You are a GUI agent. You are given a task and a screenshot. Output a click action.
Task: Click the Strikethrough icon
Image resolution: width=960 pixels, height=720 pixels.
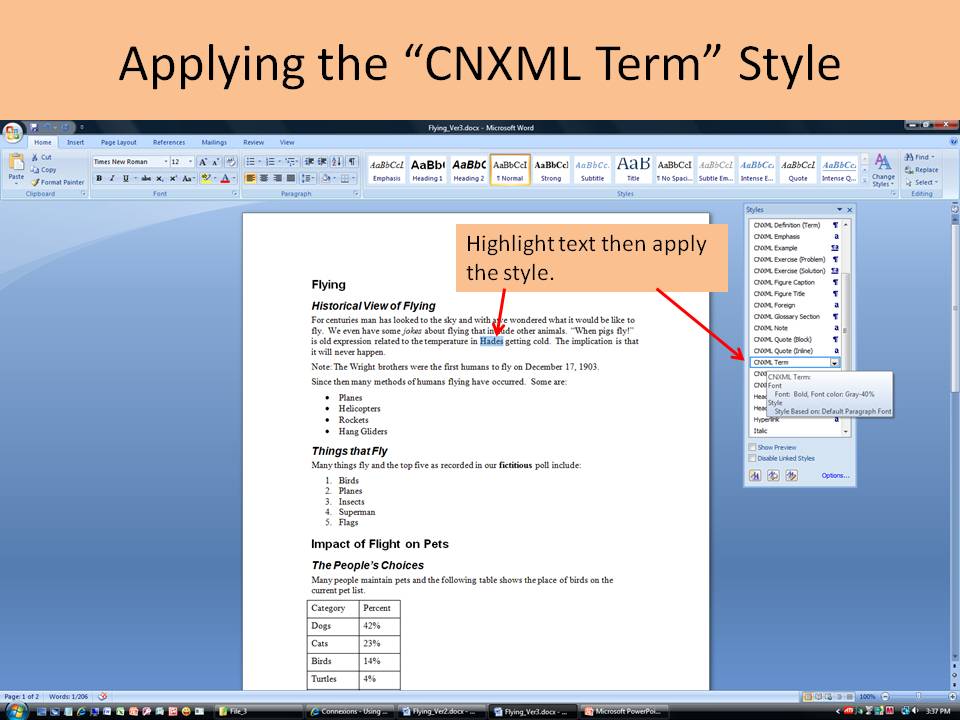(x=146, y=178)
